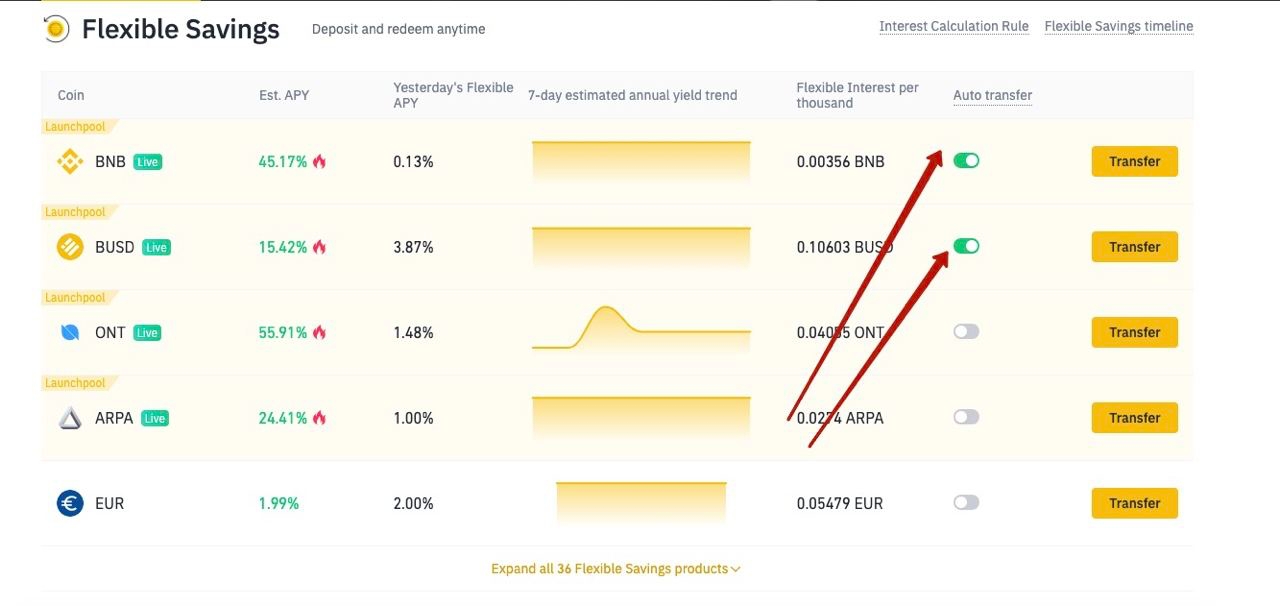Disable auto transfer for BNB
This screenshot has width=1280, height=606.
point(966,160)
